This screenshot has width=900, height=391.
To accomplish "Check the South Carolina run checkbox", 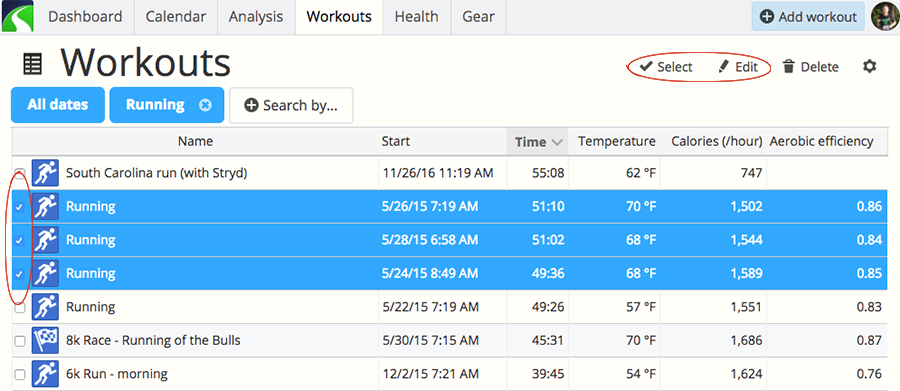I will click(x=20, y=173).
